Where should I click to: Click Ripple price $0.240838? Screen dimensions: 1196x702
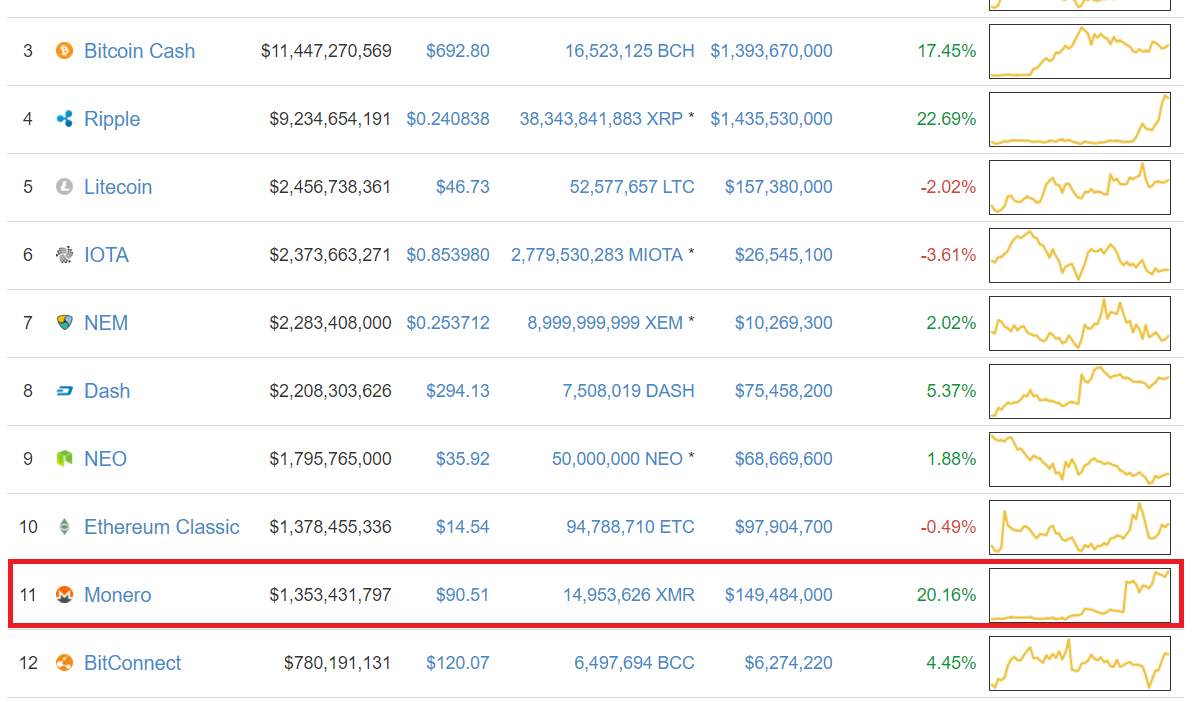coord(448,119)
